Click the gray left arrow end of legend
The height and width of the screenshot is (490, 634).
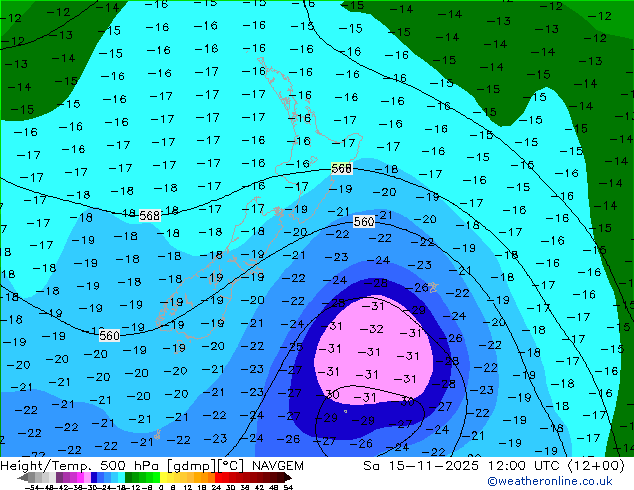(23, 478)
